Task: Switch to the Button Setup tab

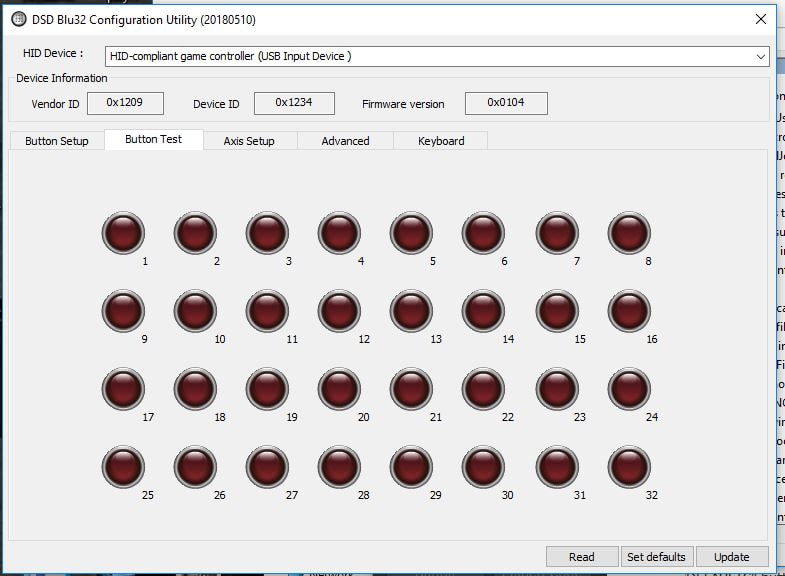Action: tap(57, 141)
